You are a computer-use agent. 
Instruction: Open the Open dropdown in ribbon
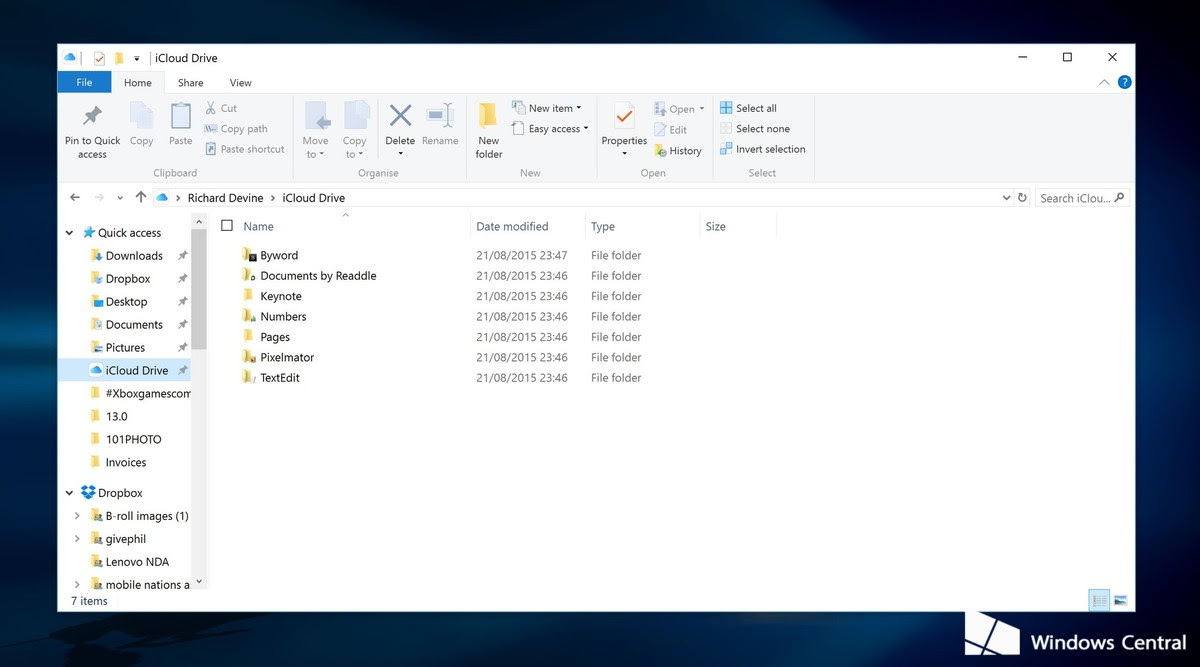pos(680,109)
